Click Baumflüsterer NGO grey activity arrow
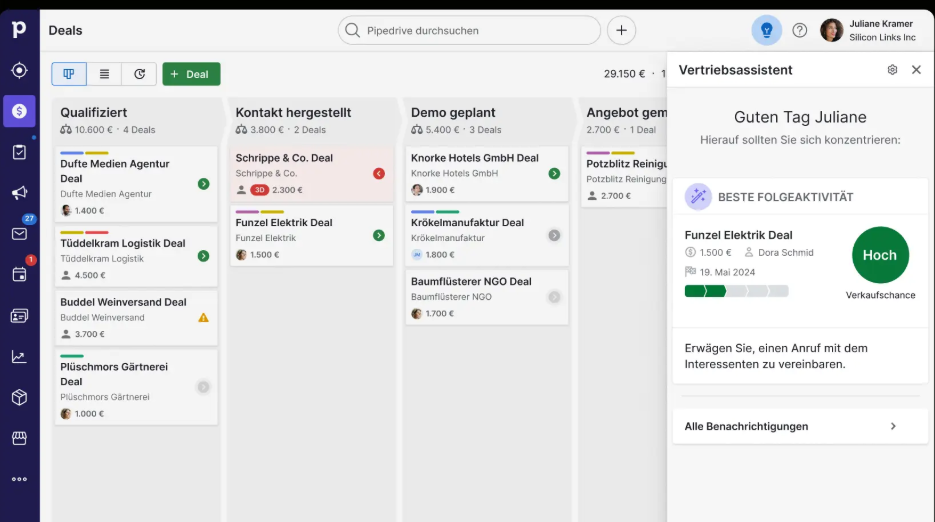 tap(554, 297)
